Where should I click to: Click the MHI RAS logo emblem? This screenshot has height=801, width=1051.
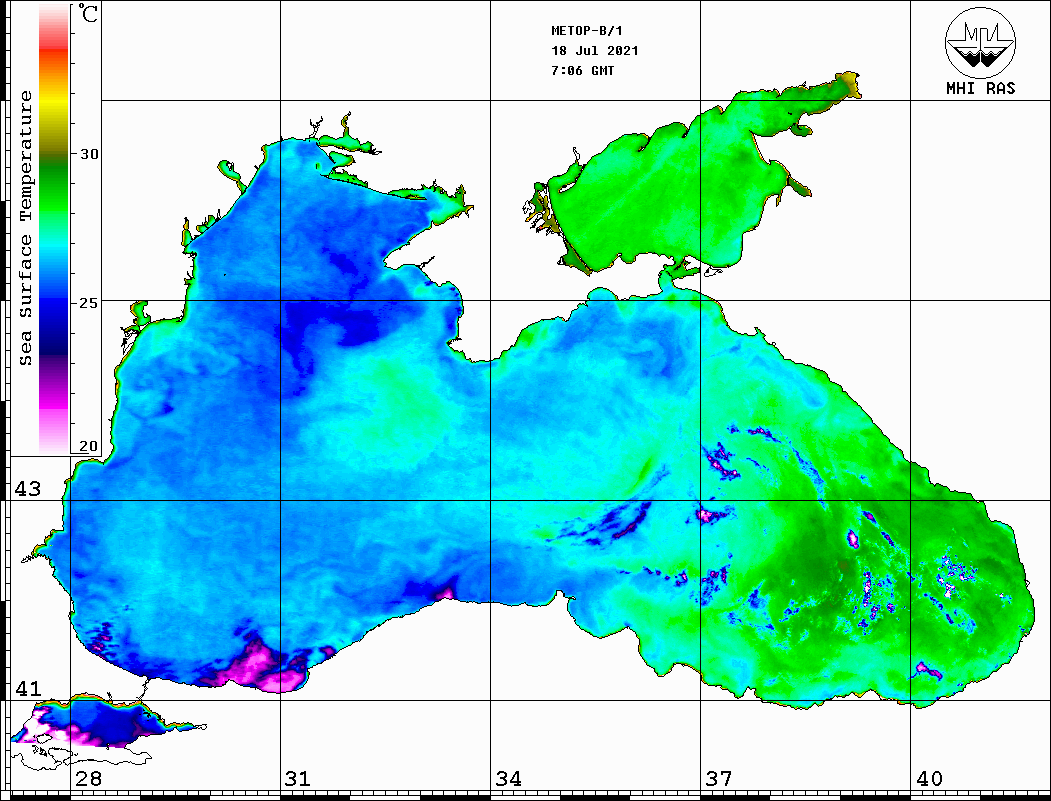(x=980, y=42)
